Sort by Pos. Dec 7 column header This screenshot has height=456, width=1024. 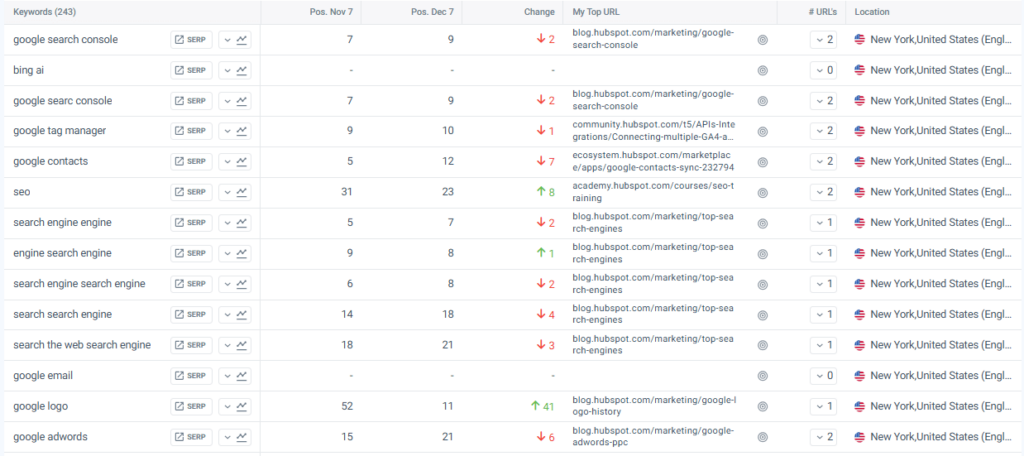click(431, 12)
